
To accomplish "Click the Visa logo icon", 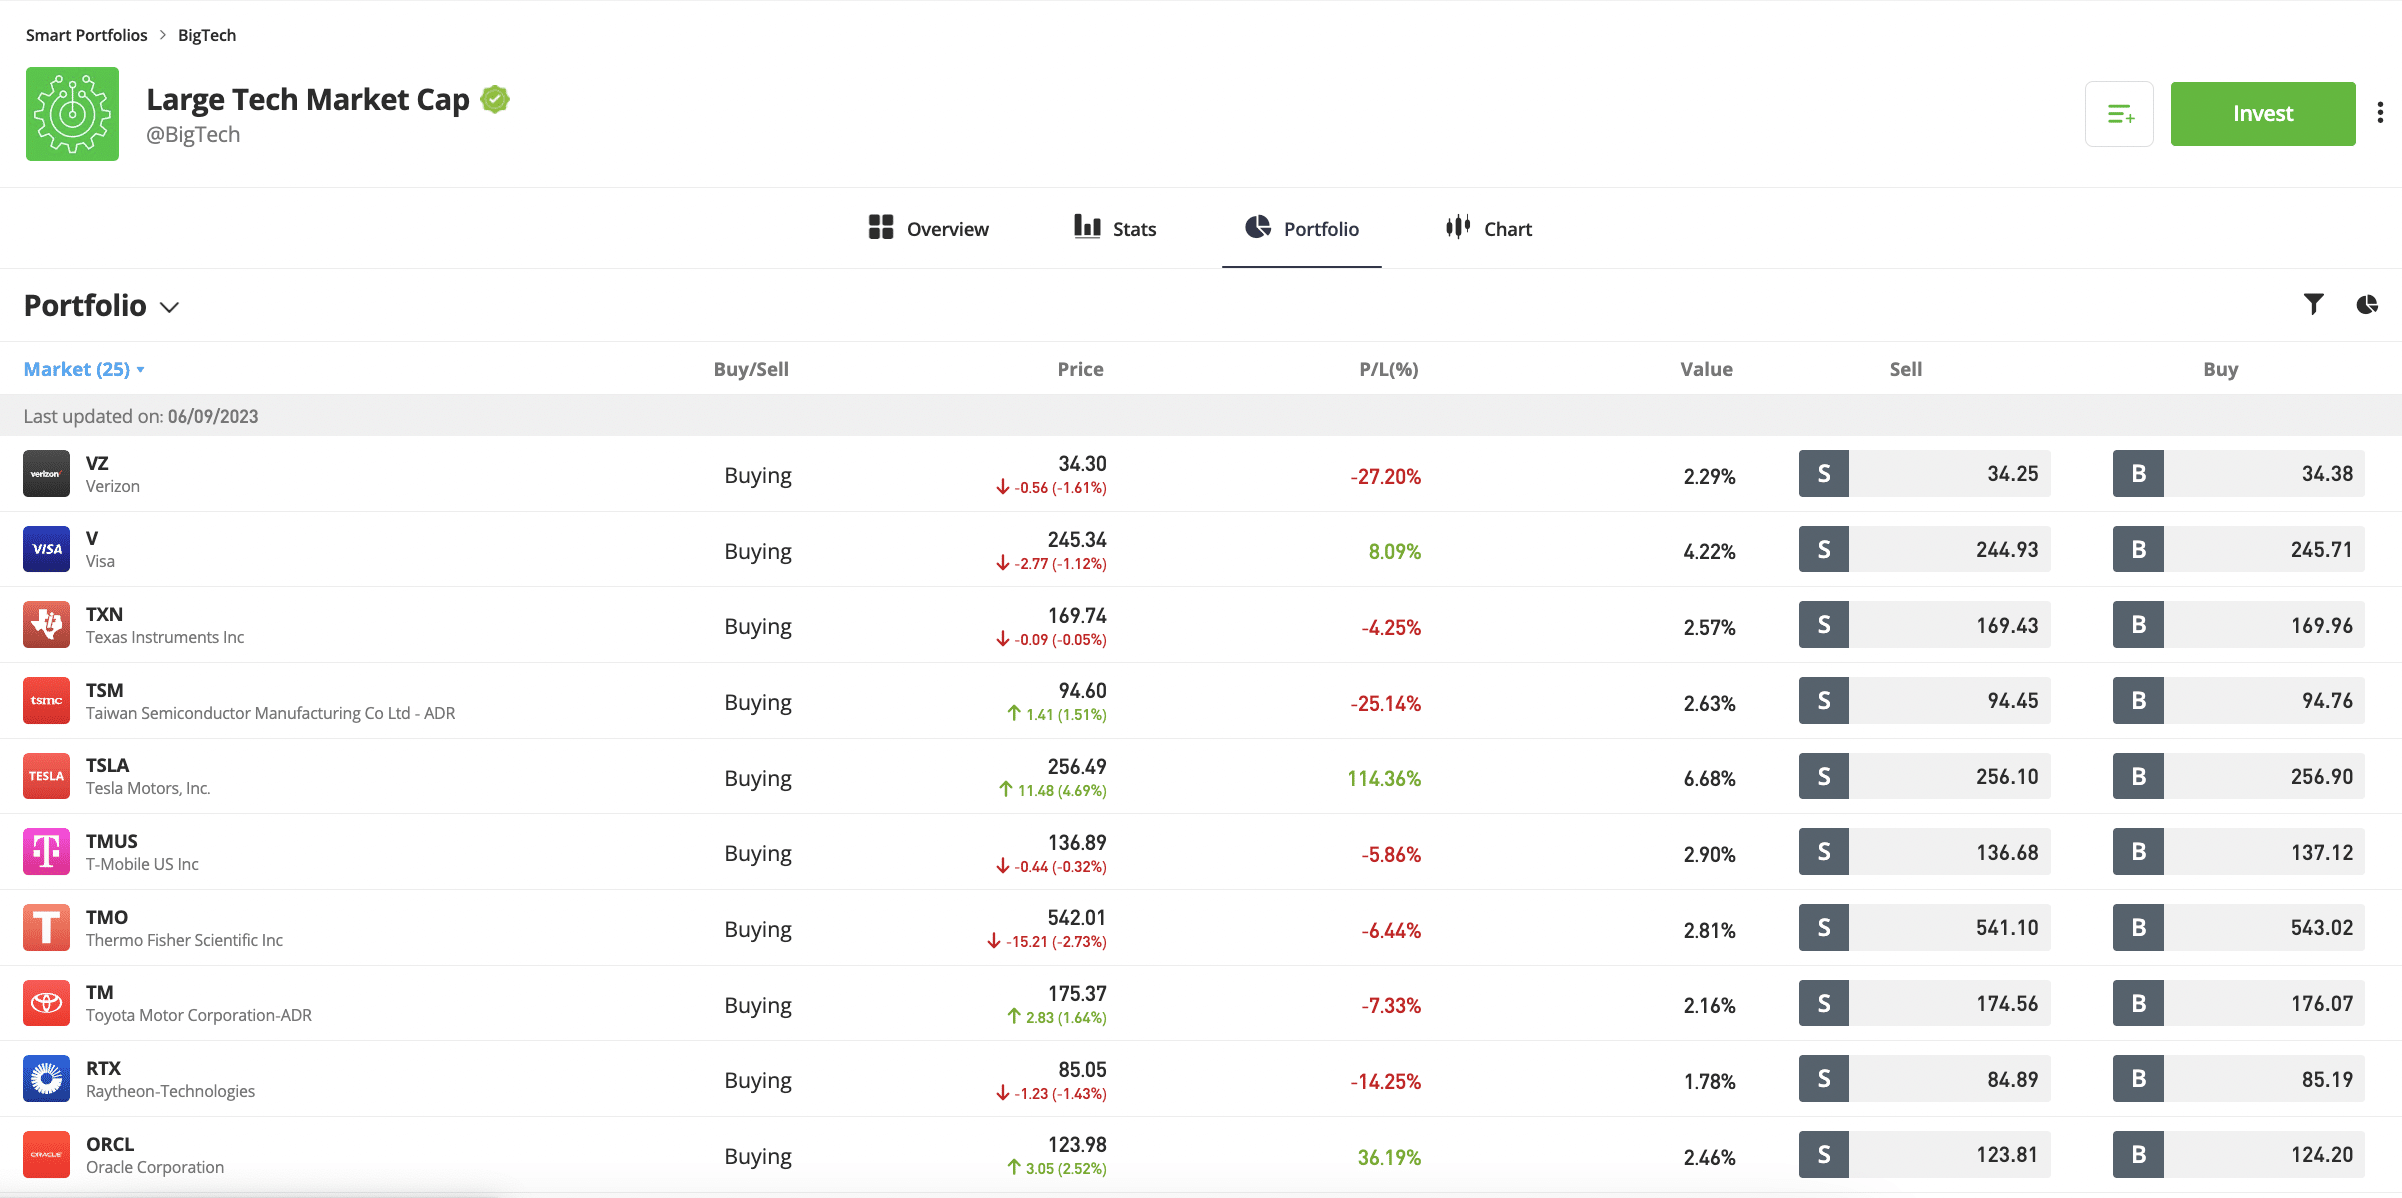I will pos(46,549).
